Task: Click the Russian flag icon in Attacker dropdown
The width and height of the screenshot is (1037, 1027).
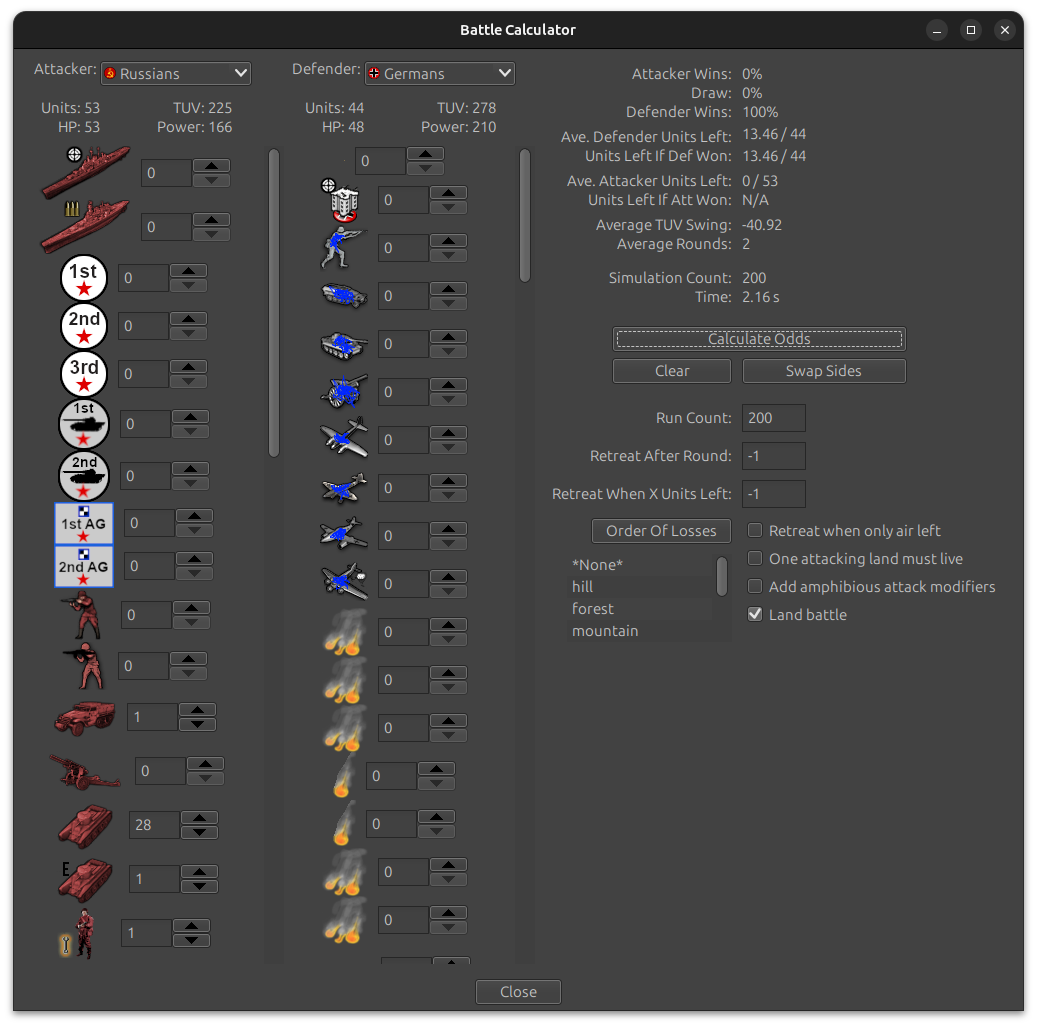Action: click(x=110, y=73)
